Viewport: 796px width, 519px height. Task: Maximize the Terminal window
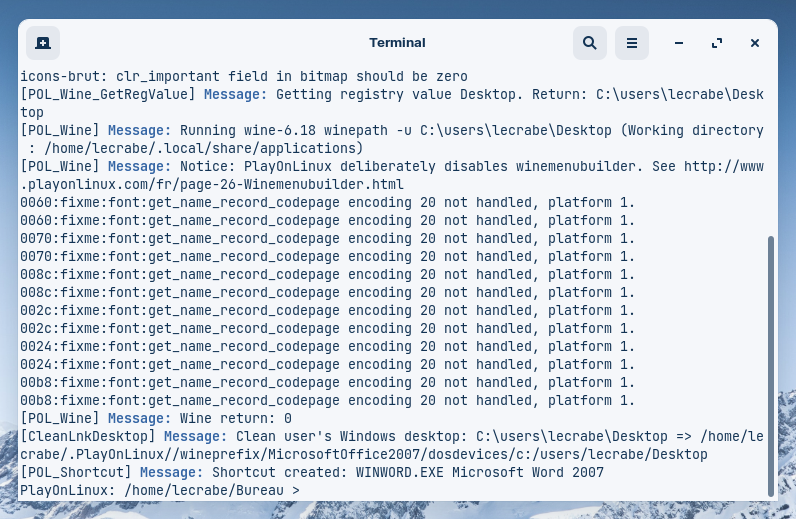tap(717, 43)
